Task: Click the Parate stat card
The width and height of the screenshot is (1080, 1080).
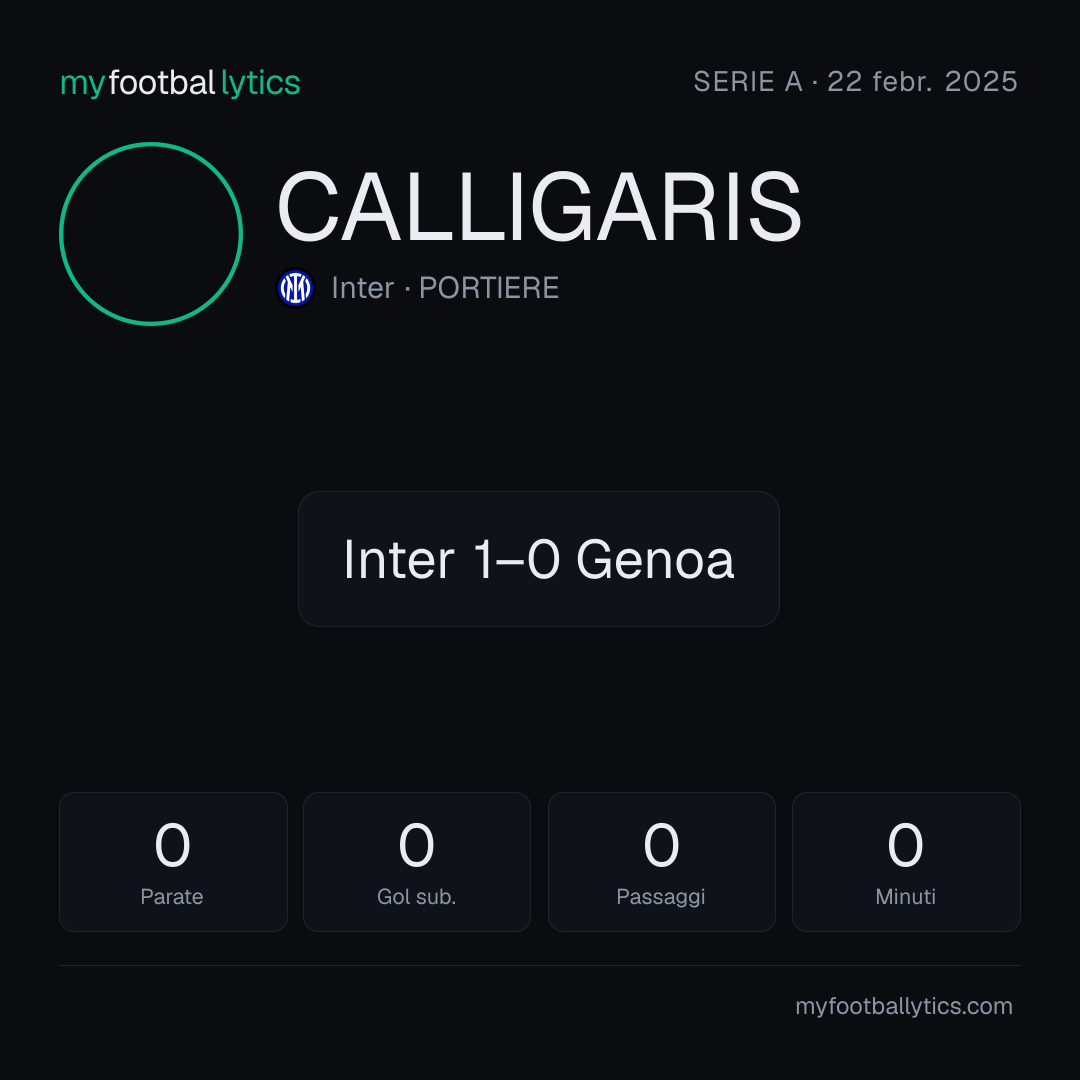Action: tap(173, 862)
